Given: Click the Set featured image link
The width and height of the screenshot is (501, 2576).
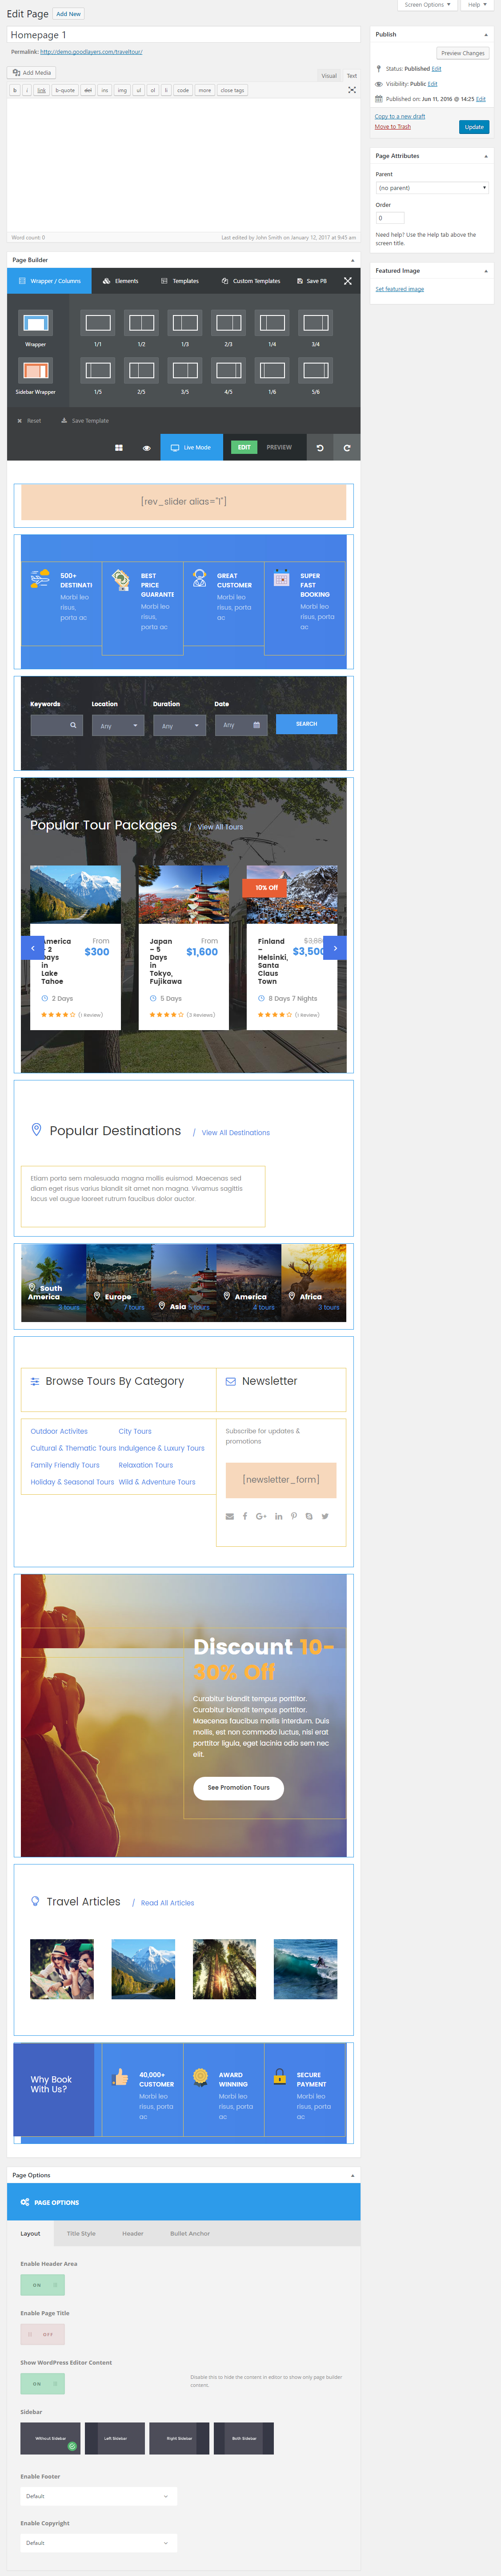Looking at the screenshot, I should (400, 289).
